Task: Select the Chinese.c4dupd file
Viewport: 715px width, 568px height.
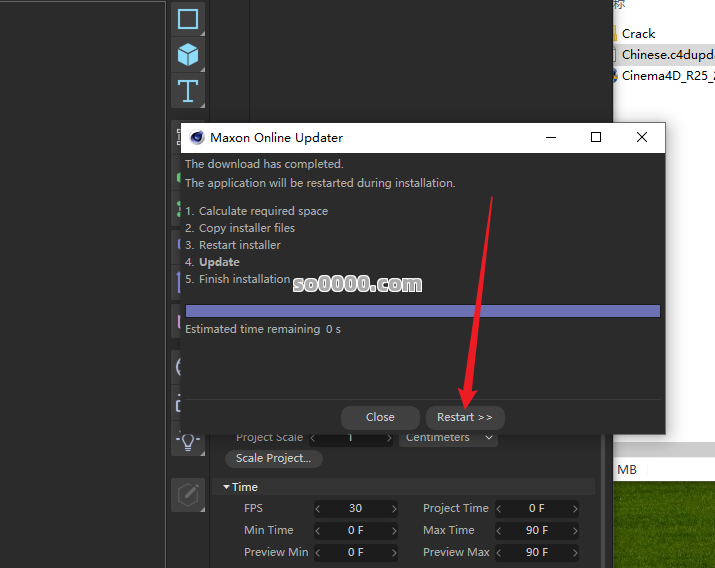Action: coord(666,54)
